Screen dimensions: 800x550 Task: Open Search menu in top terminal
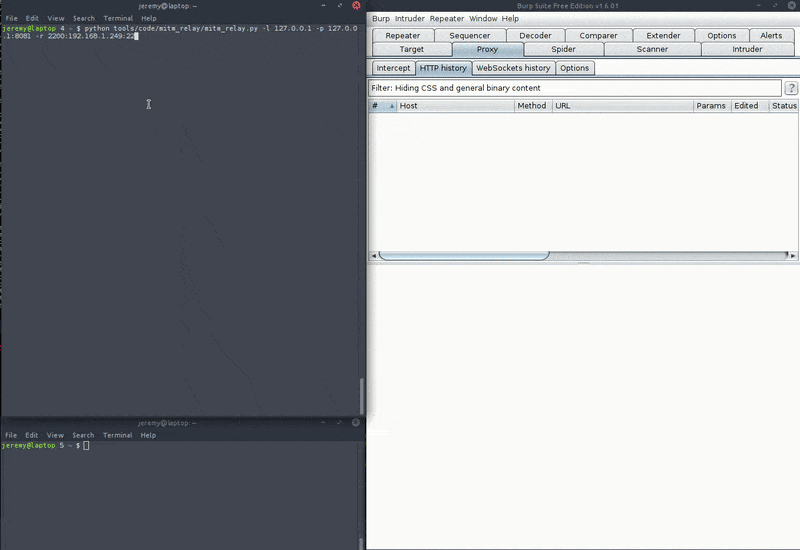point(84,18)
